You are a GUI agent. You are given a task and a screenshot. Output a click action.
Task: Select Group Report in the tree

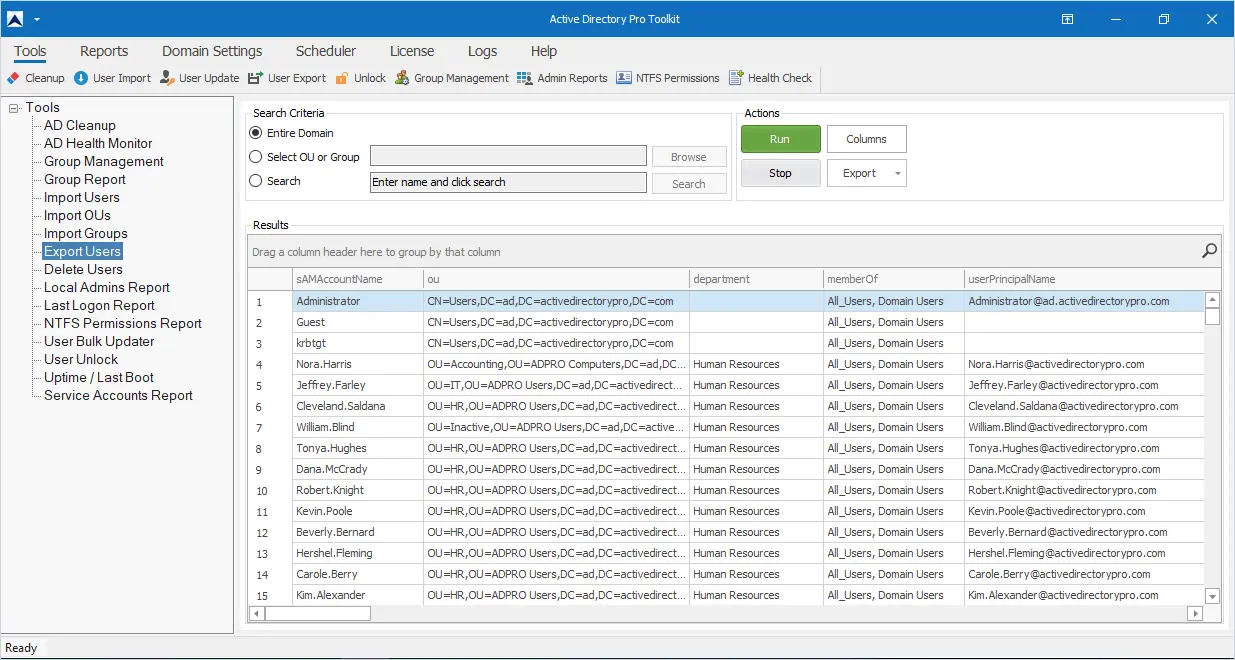pos(85,180)
